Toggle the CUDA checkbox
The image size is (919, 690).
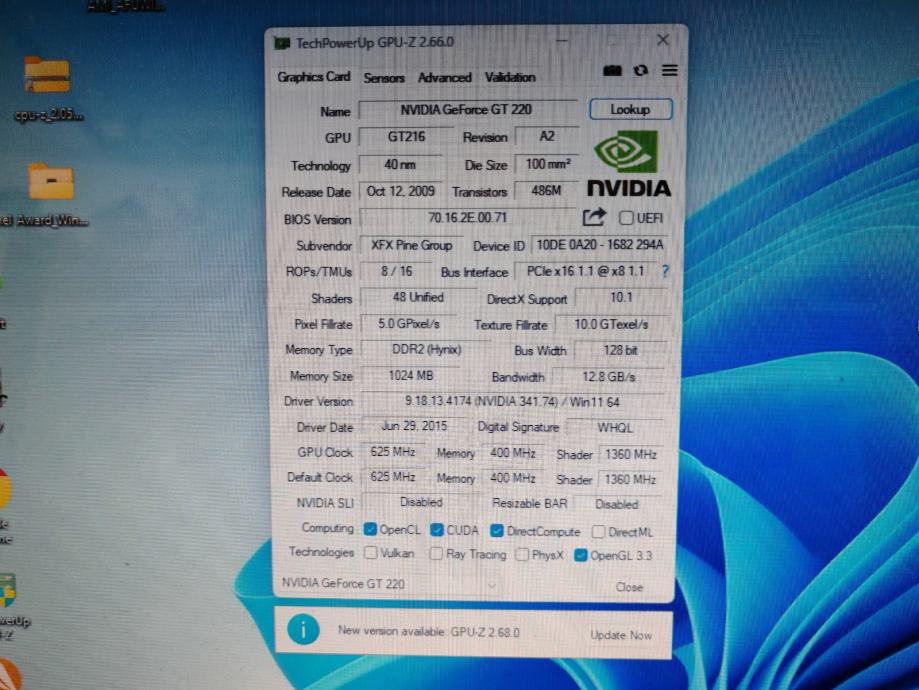[437, 530]
